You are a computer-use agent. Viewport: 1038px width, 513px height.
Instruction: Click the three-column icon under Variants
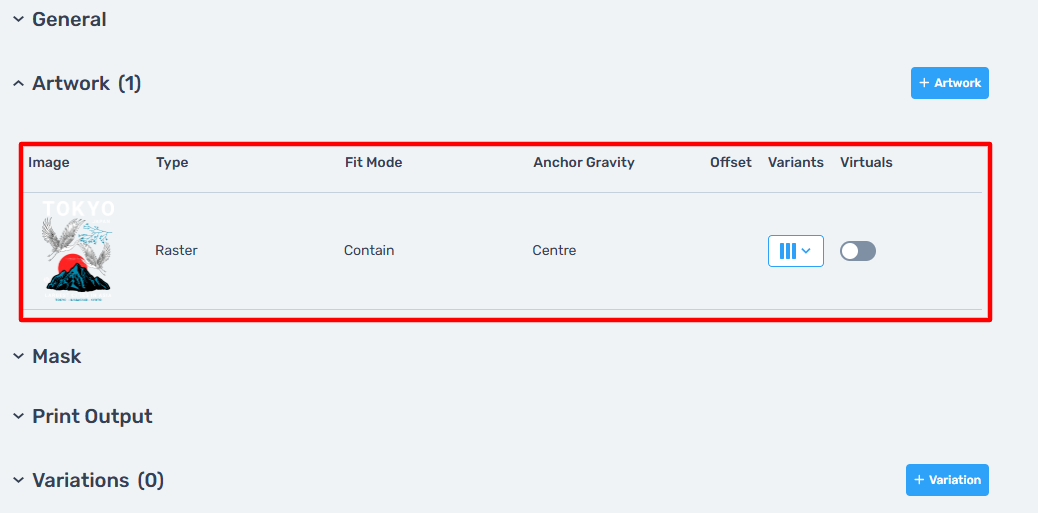pyautogui.click(x=787, y=251)
